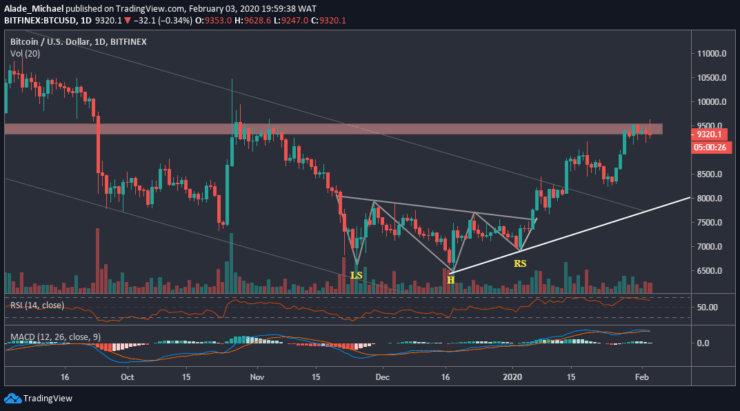Viewport: 740px width, 411px height.
Task: Click the low price value L:9247.0
Action: pyautogui.click(x=291, y=21)
